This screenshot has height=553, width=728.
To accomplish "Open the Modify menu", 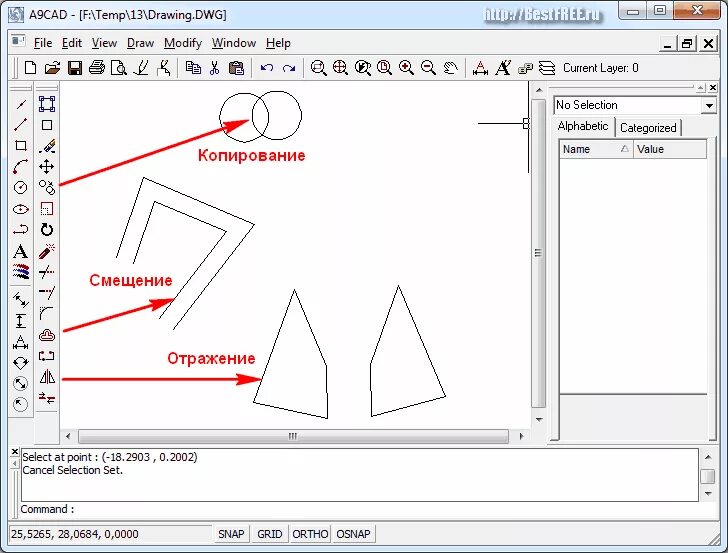I will 183,43.
